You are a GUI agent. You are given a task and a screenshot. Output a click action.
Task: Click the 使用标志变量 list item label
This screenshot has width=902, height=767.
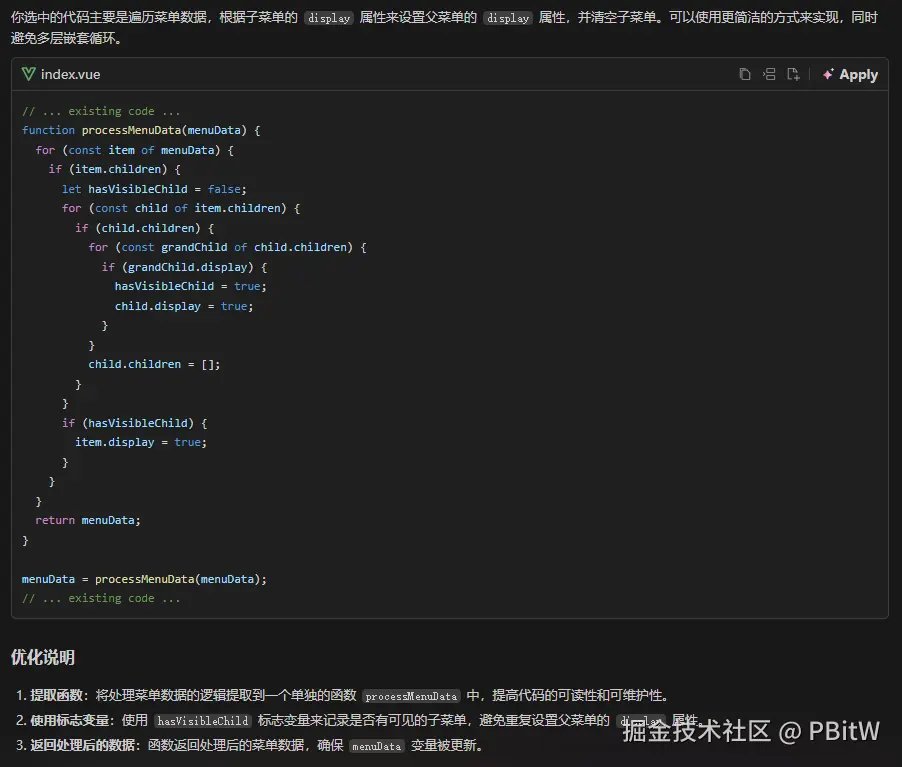click(x=70, y=720)
